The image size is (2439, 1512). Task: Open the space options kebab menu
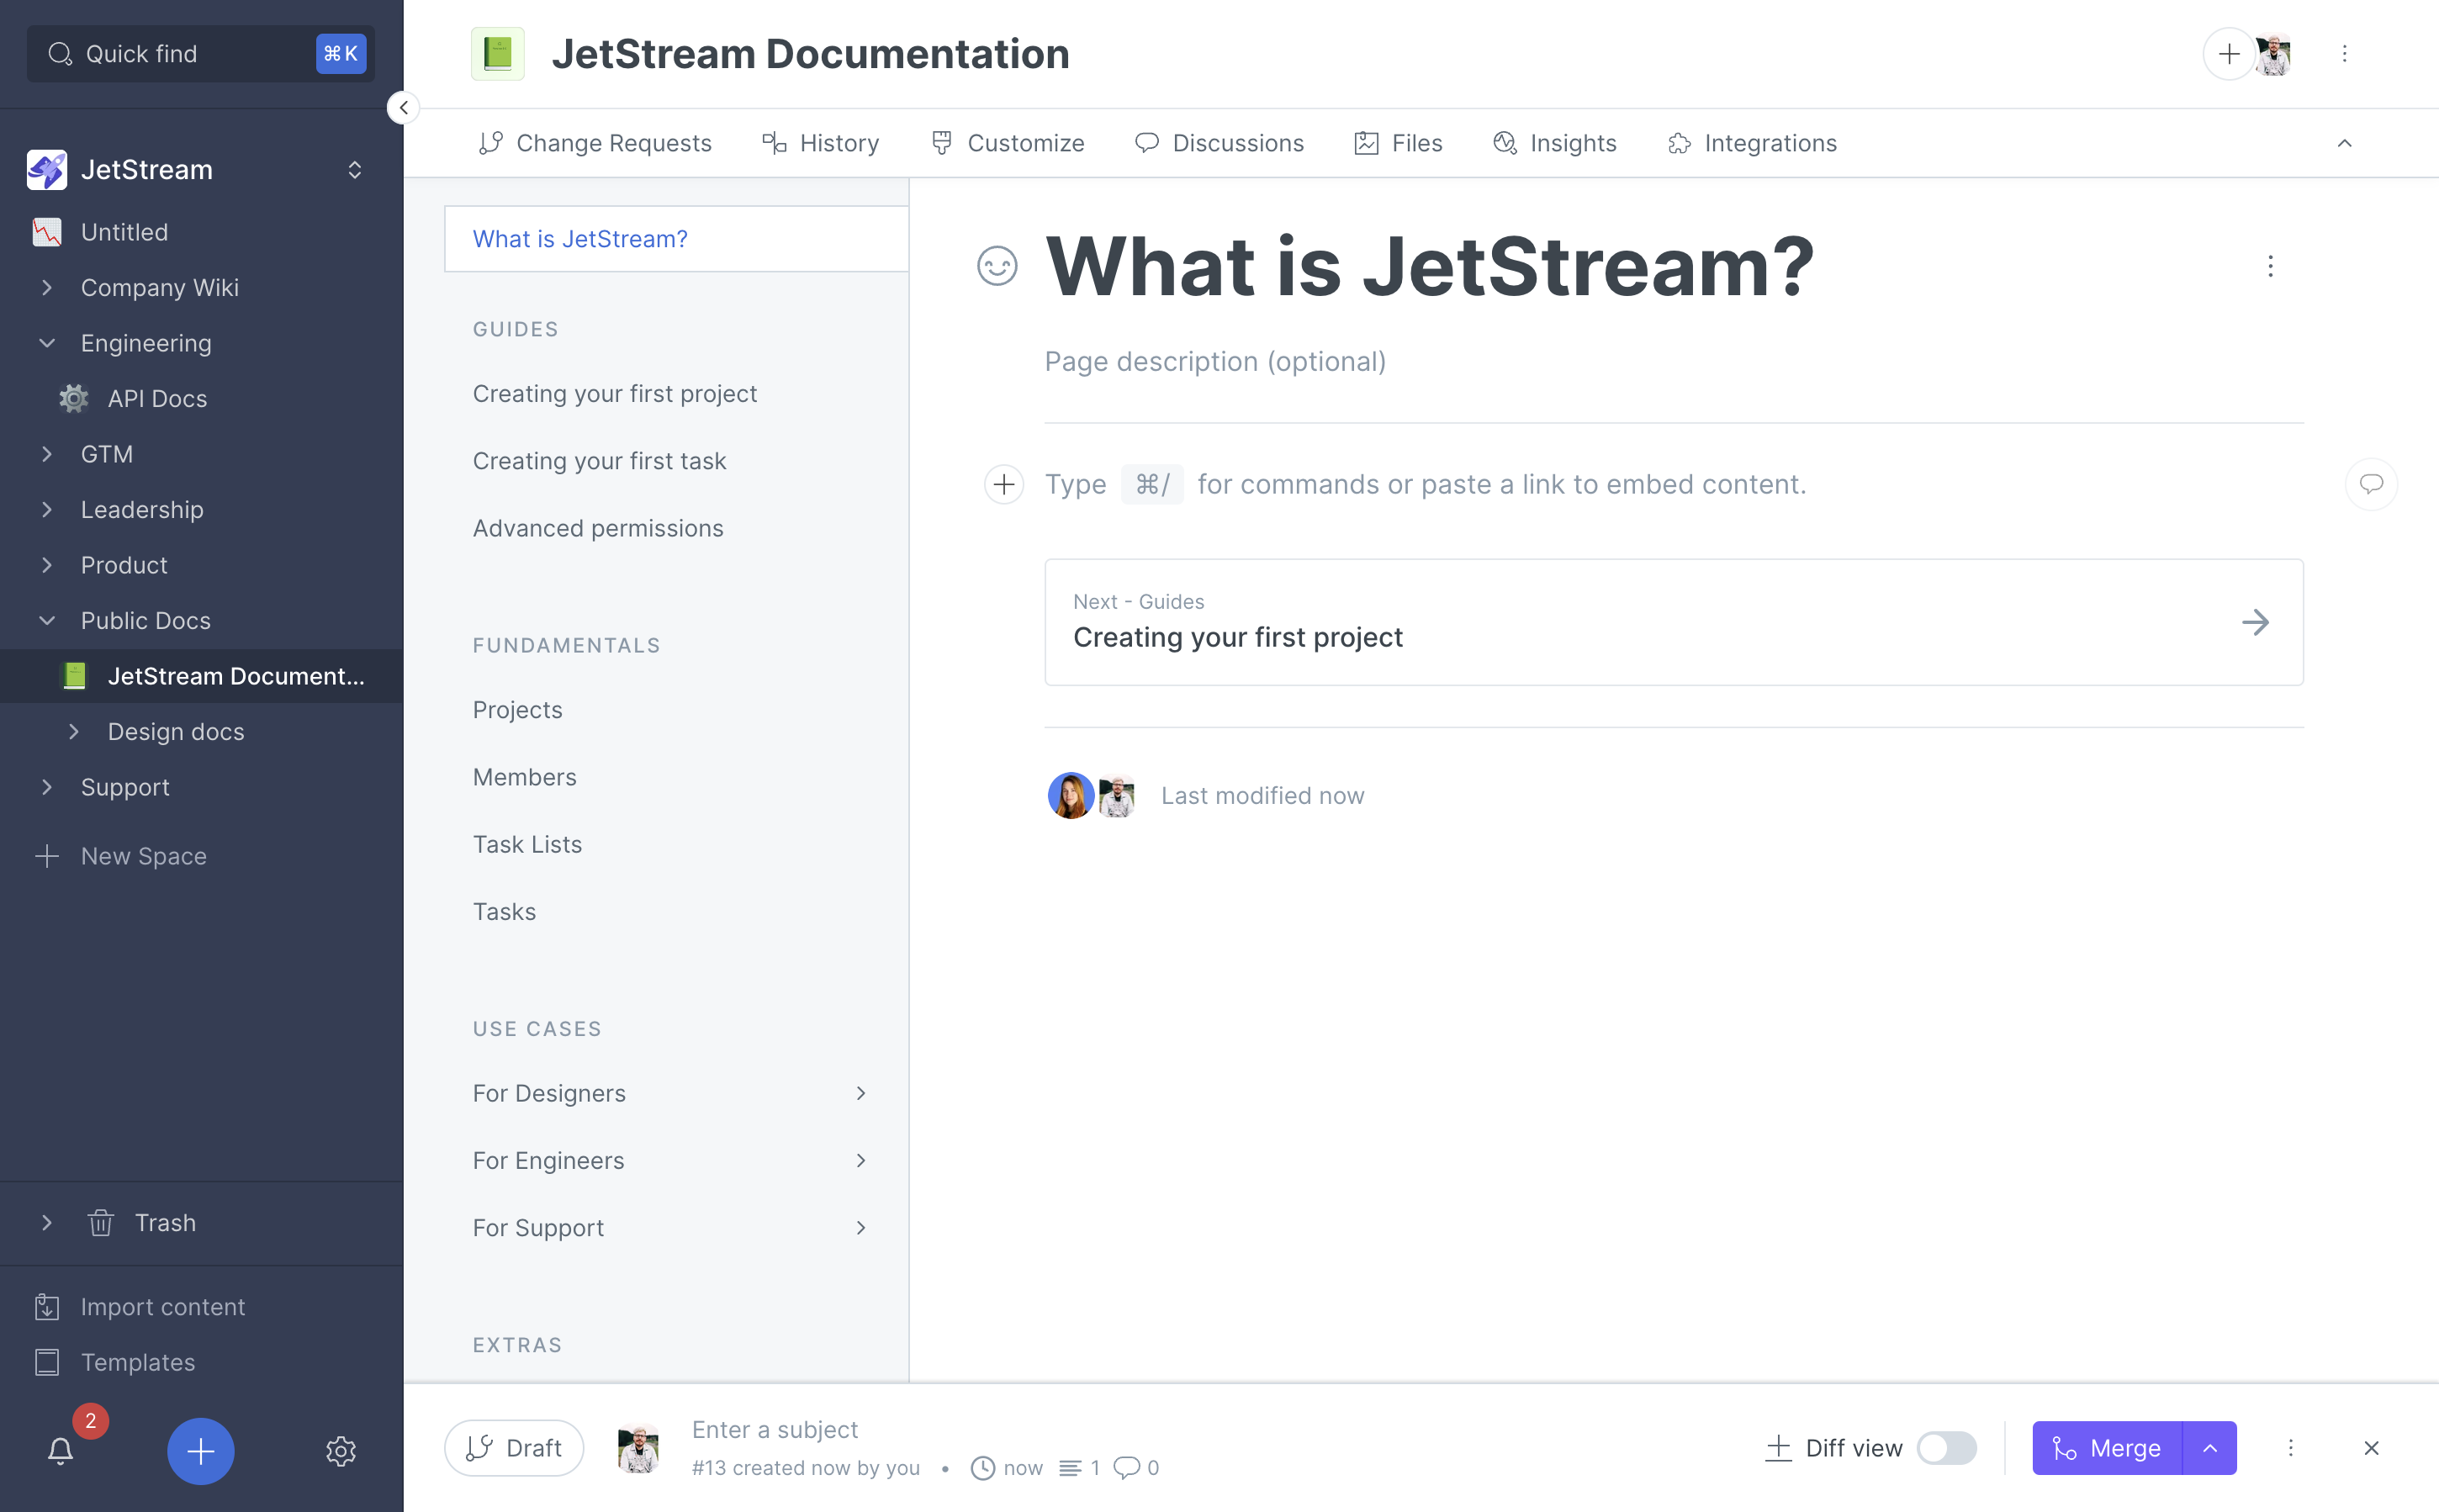point(2344,54)
